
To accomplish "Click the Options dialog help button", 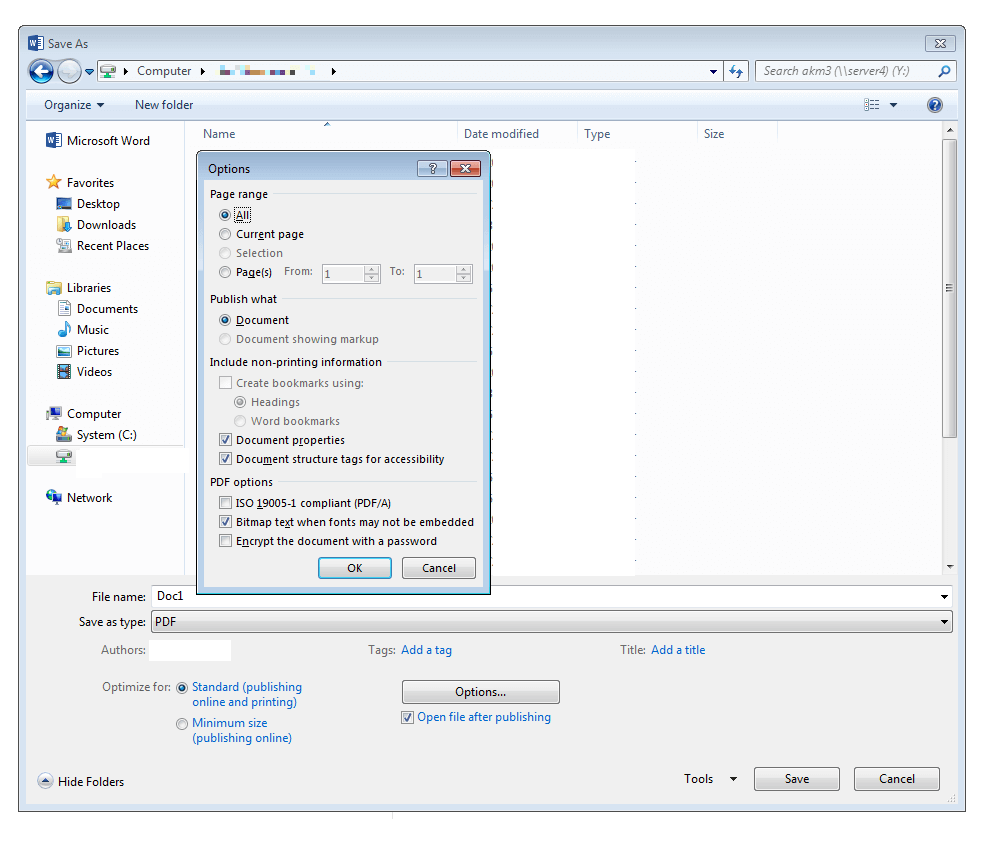I will tap(432, 168).
